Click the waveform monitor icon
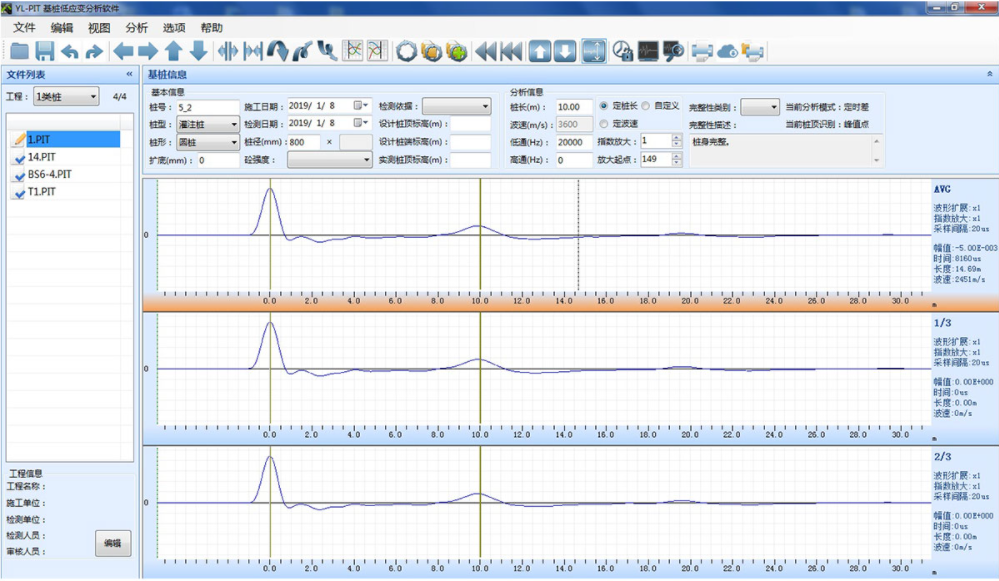The height and width of the screenshot is (581, 999). click(648, 51)
